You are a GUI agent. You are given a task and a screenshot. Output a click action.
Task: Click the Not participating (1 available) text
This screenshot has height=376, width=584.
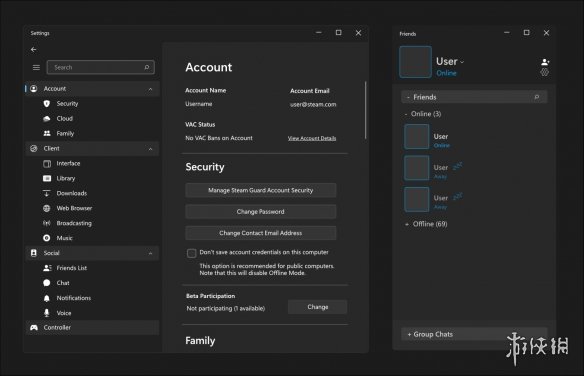tap(226, 308)
